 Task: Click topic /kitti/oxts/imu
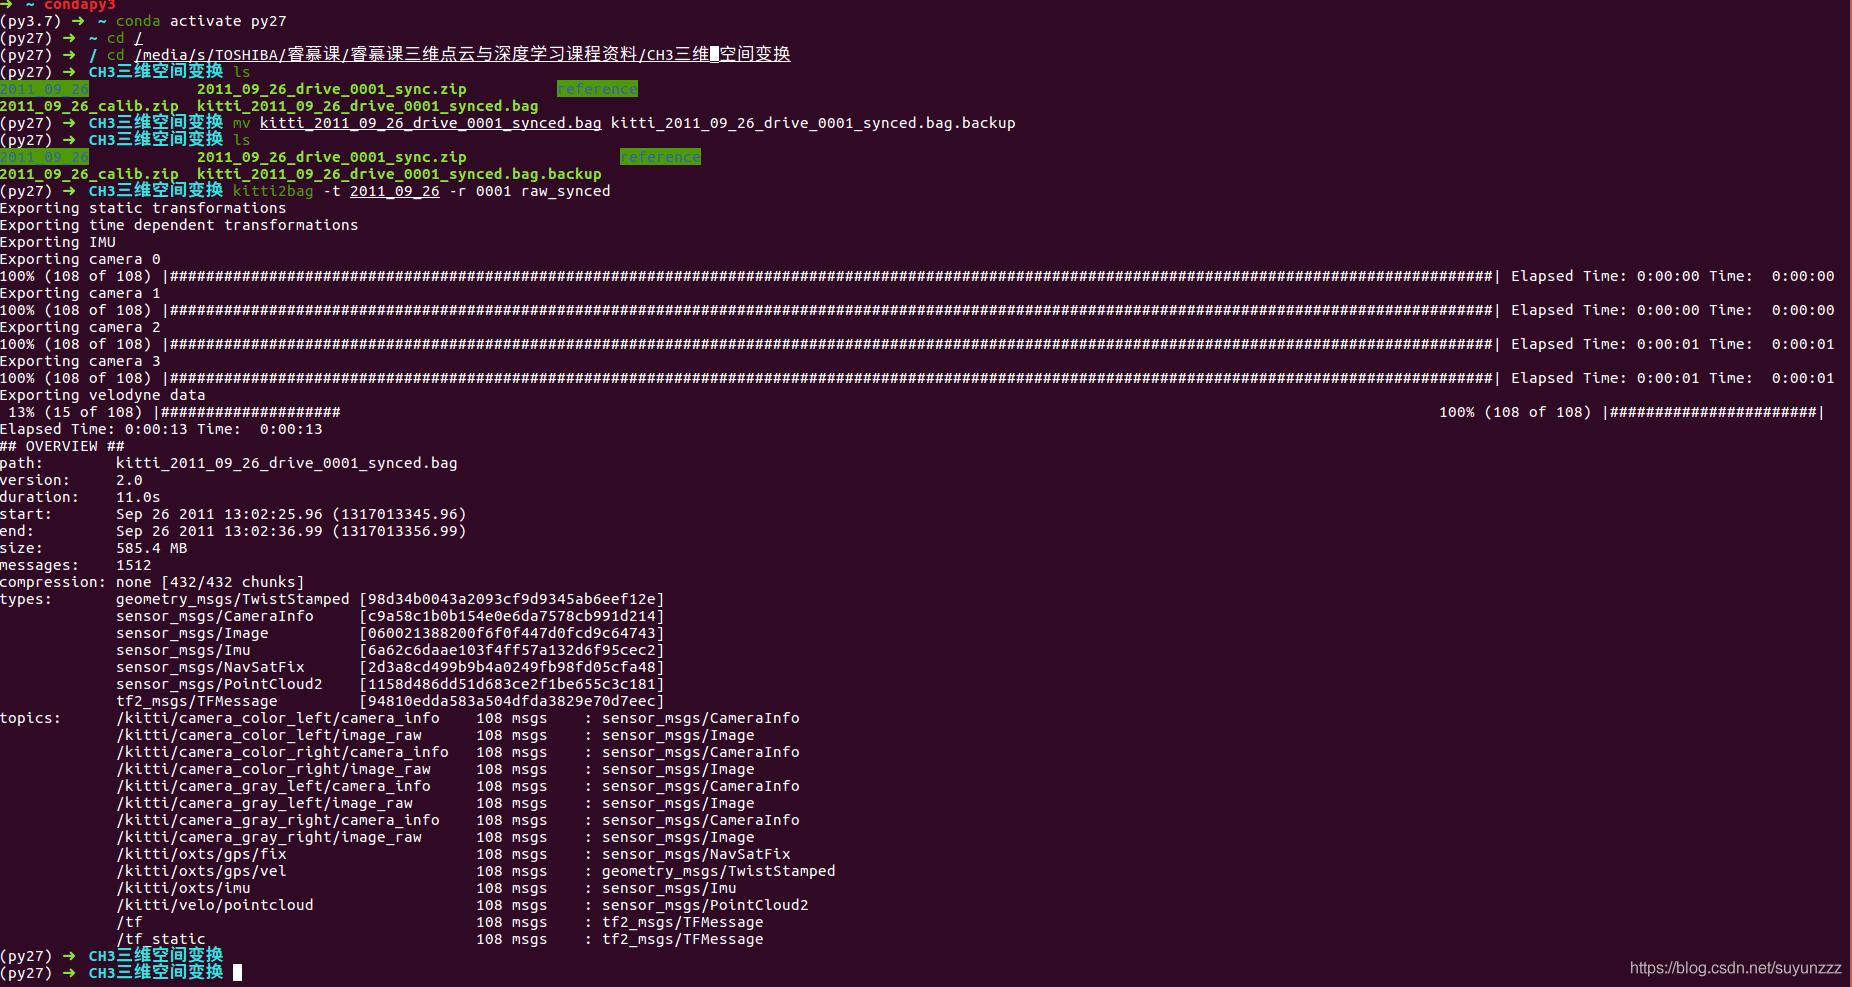tap(183, 888)
